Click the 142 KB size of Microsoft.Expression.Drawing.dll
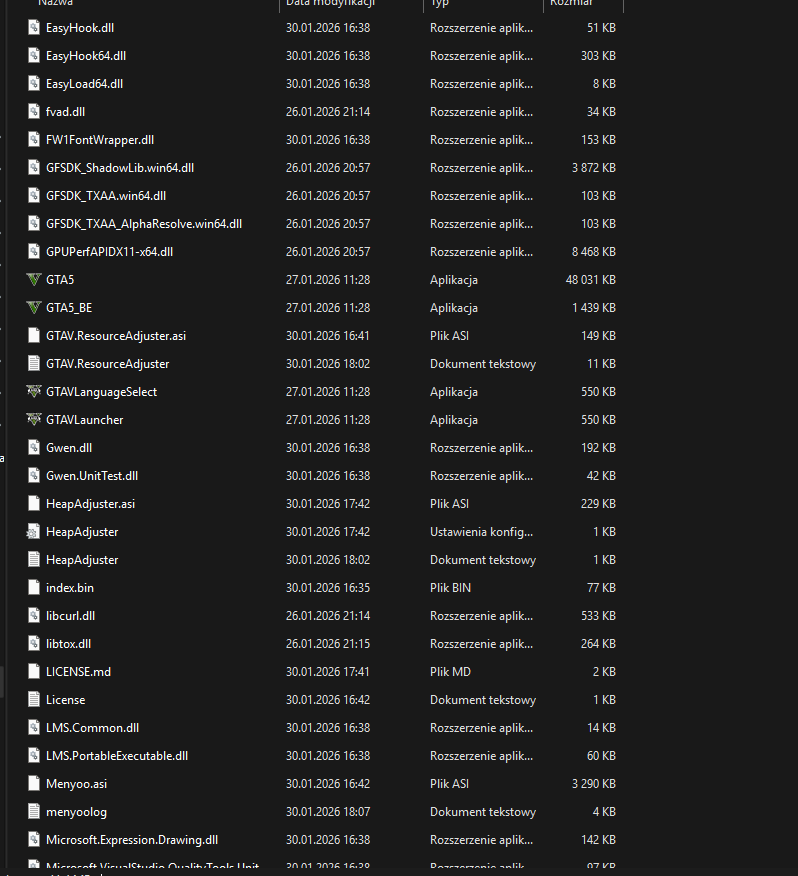Viewport: 798px width, 876px height. pyautogui.click(x=598, y=839)
